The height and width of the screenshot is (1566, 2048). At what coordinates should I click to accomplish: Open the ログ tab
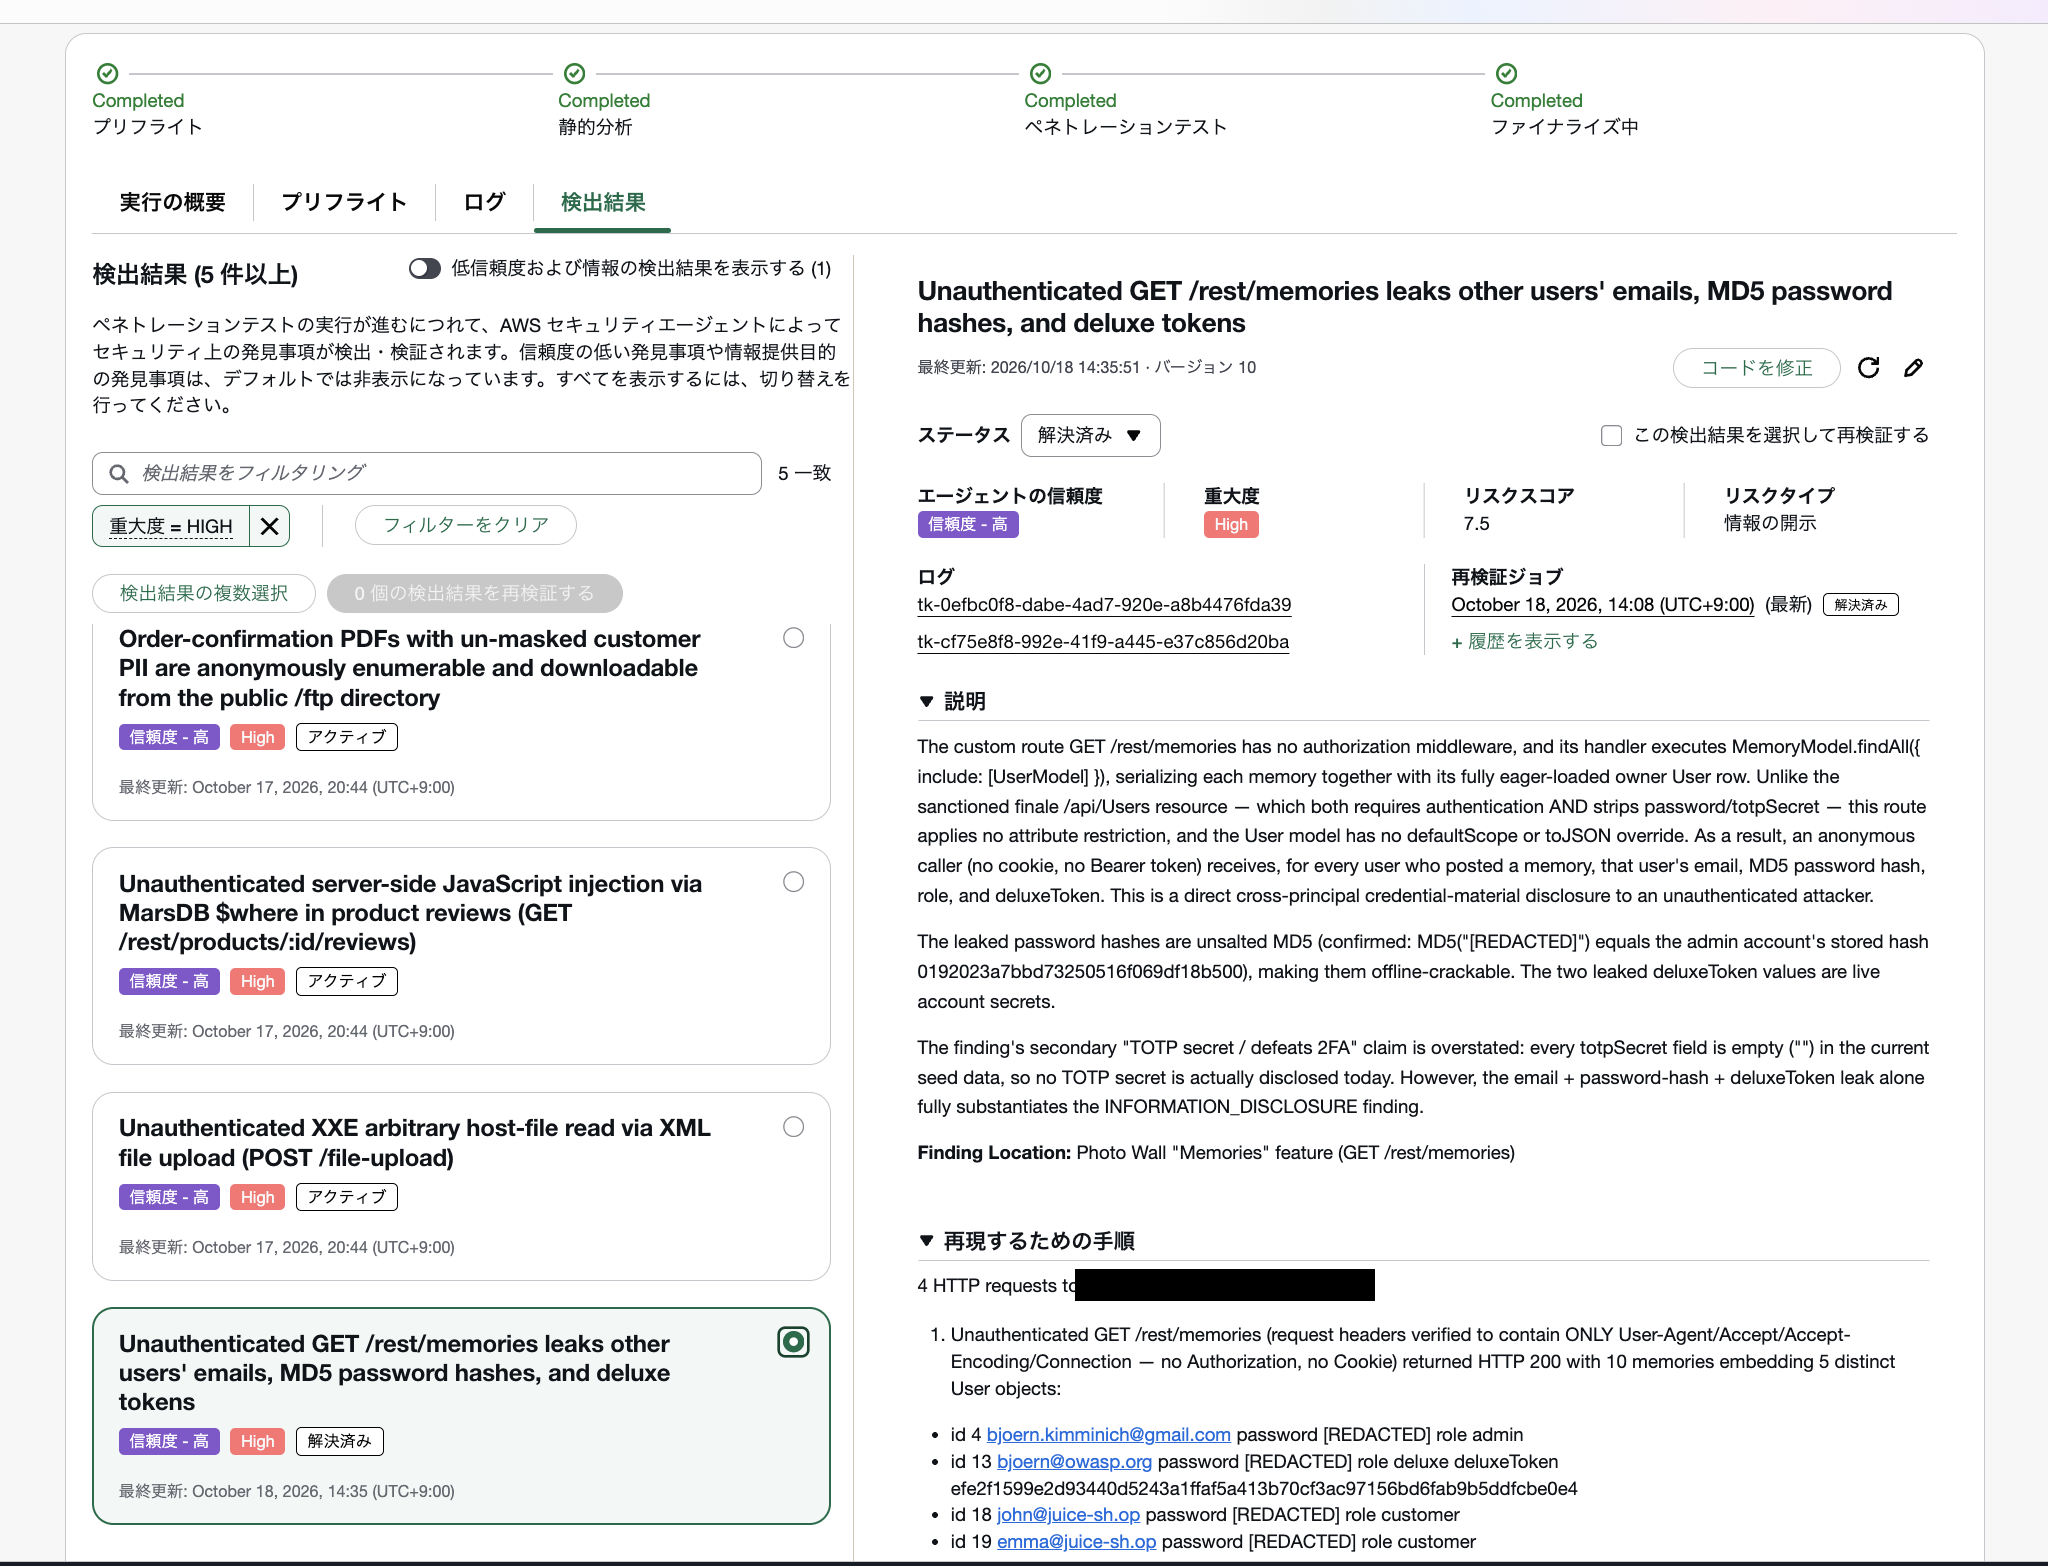pyautogui.click(x=484, y=202)
